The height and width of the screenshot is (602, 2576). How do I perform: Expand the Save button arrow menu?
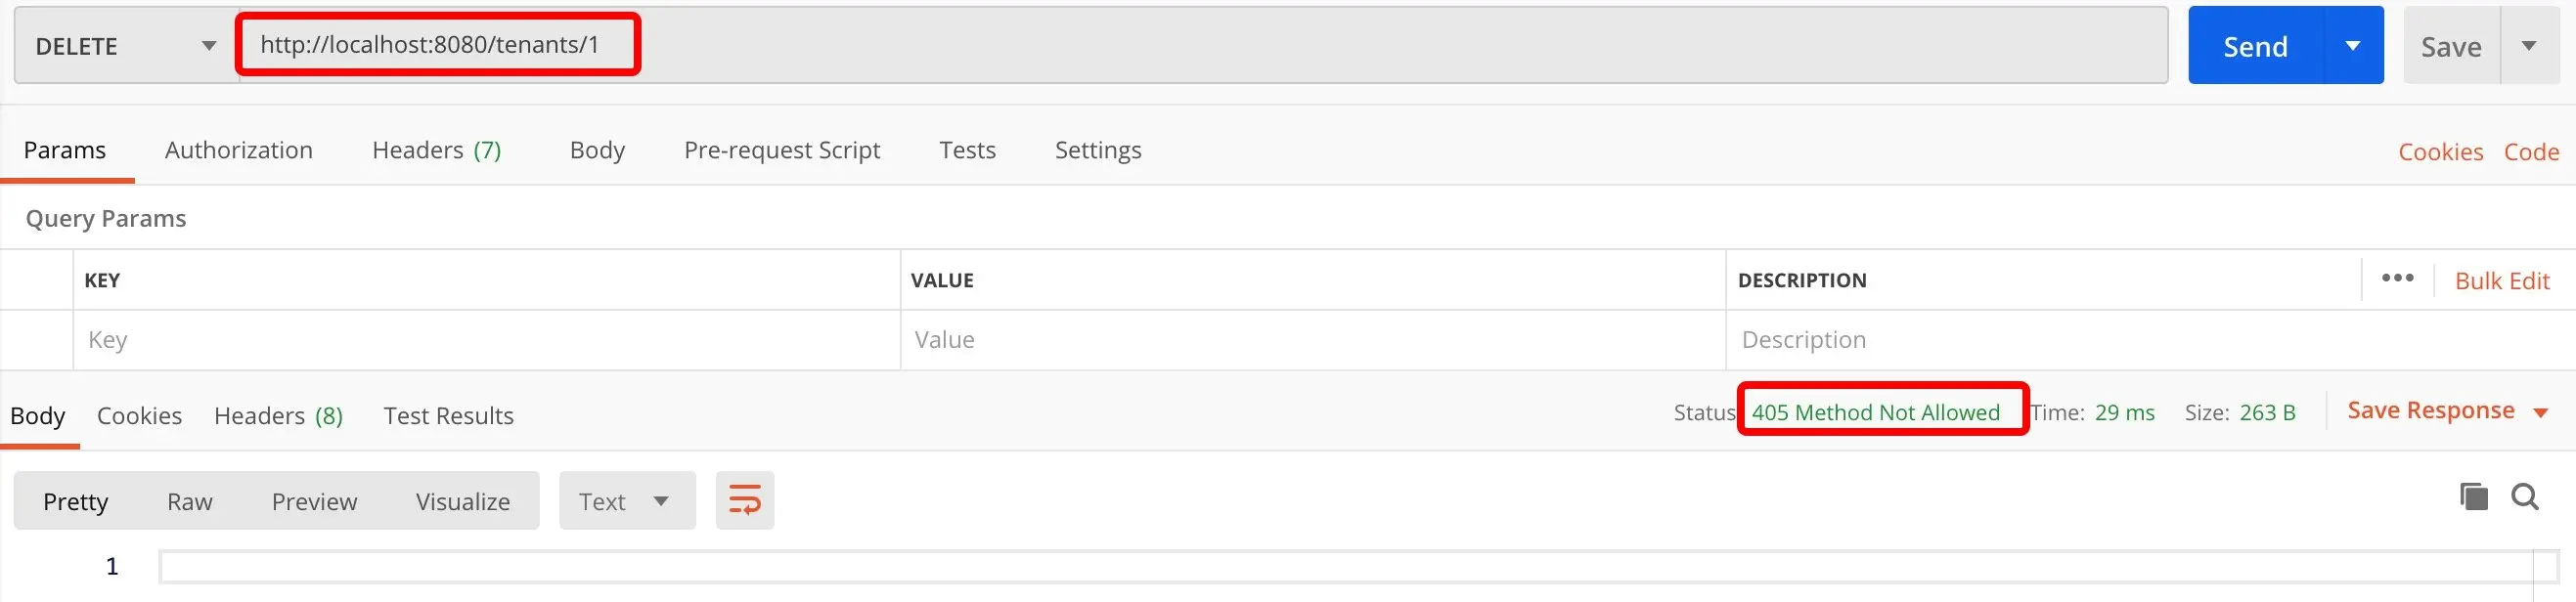(2529, 46)
